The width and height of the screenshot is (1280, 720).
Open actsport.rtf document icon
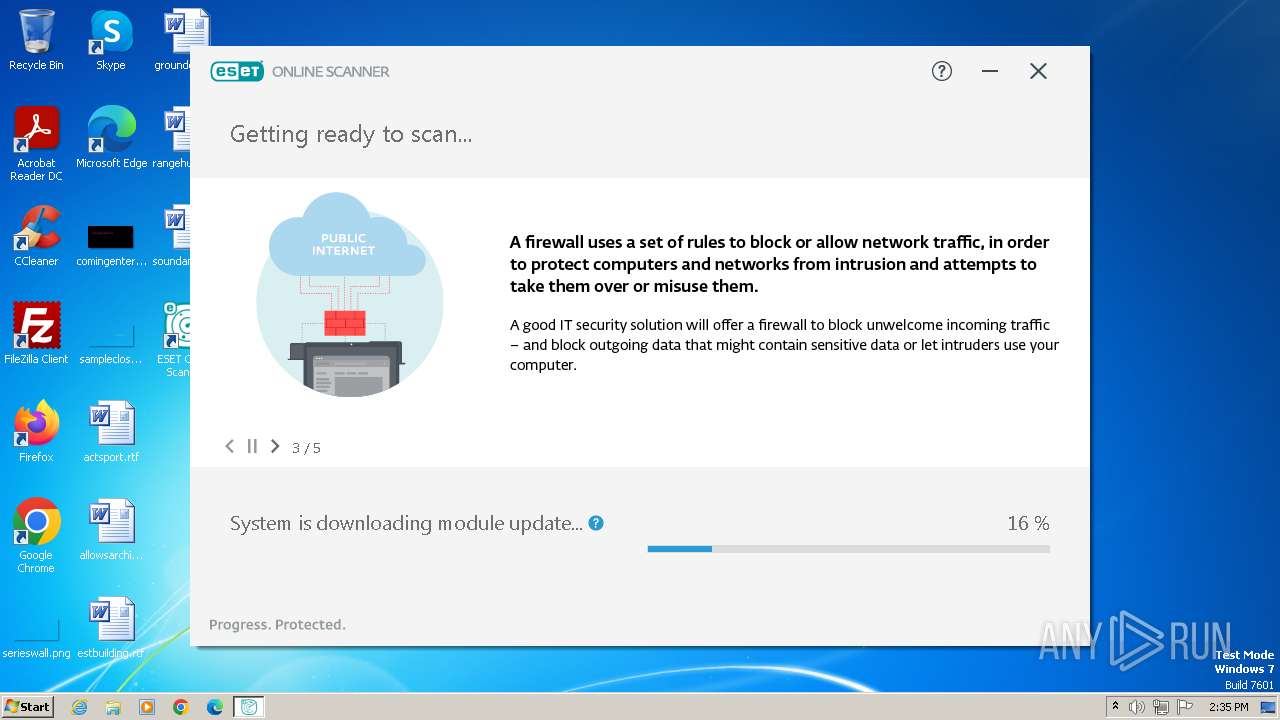[x=111, y=432]
